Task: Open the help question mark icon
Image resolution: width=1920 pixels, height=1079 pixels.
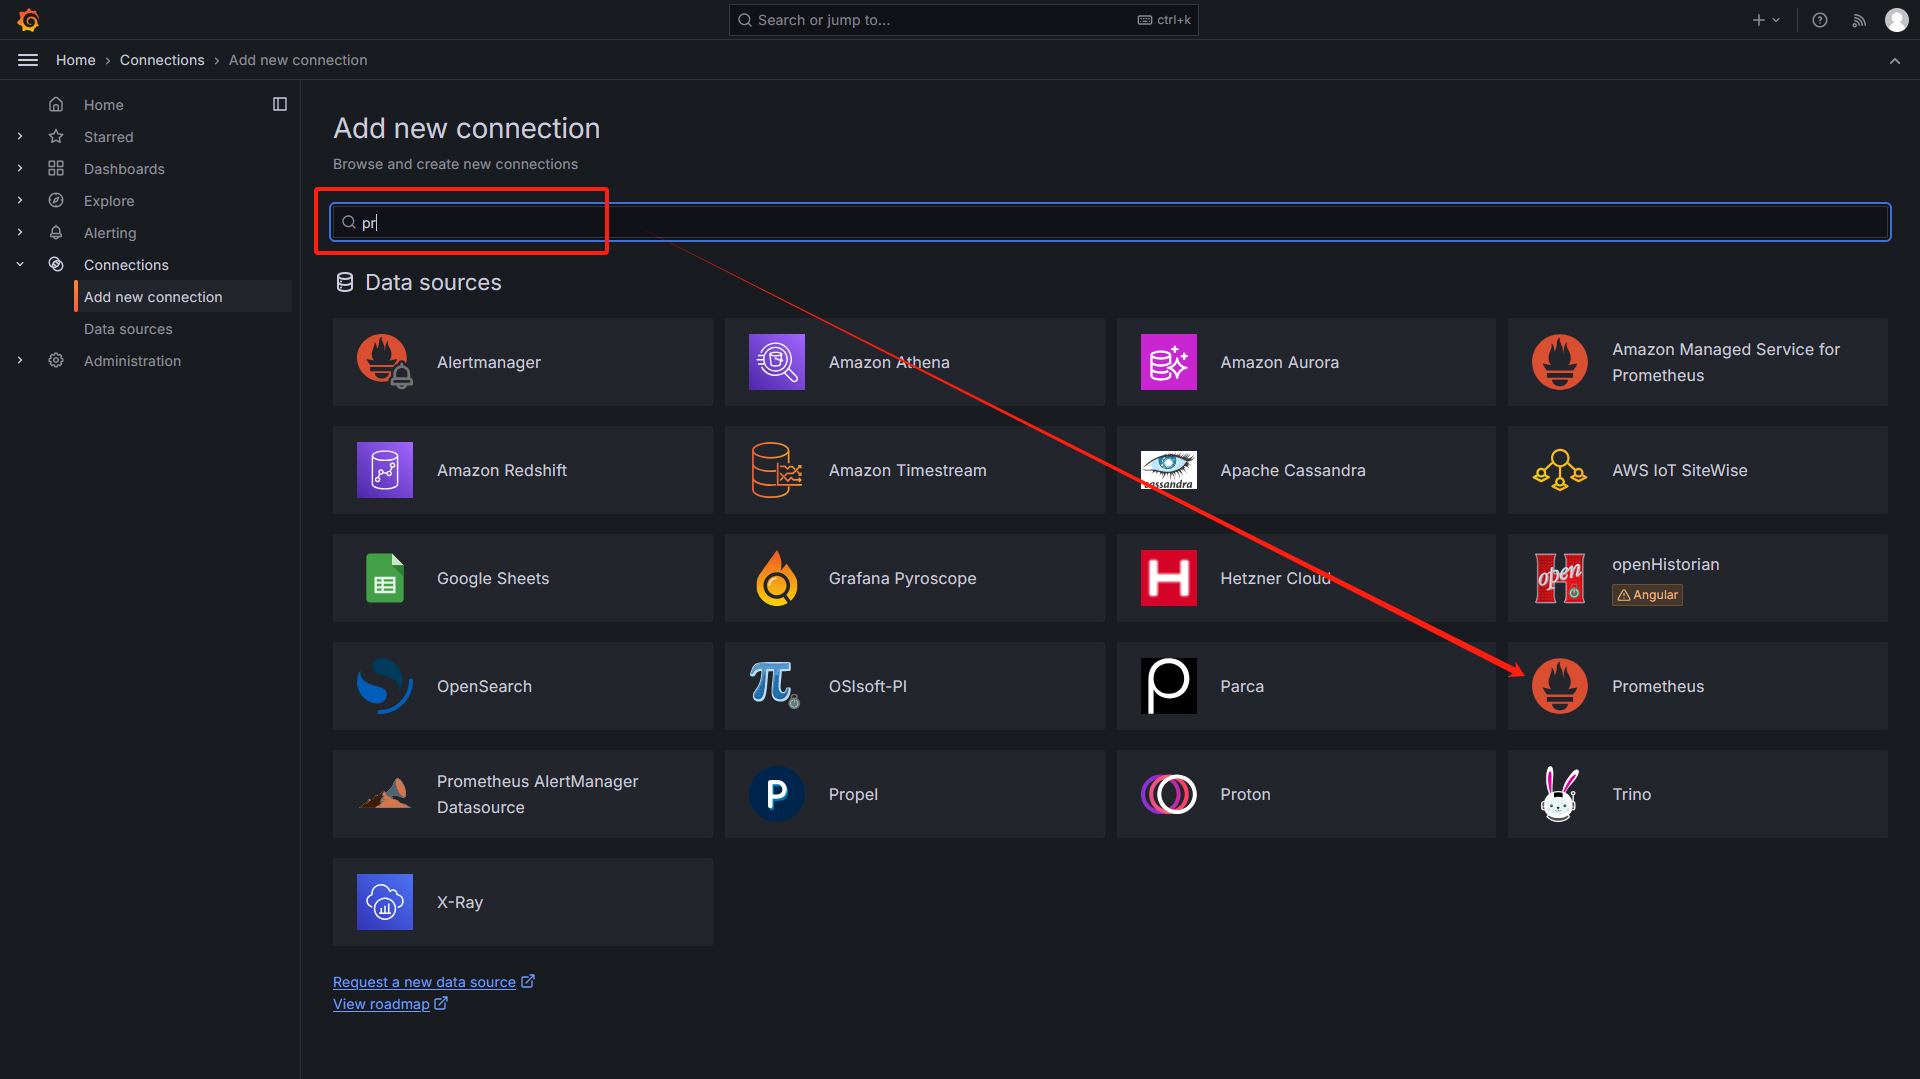Action: click(1820, 20)
